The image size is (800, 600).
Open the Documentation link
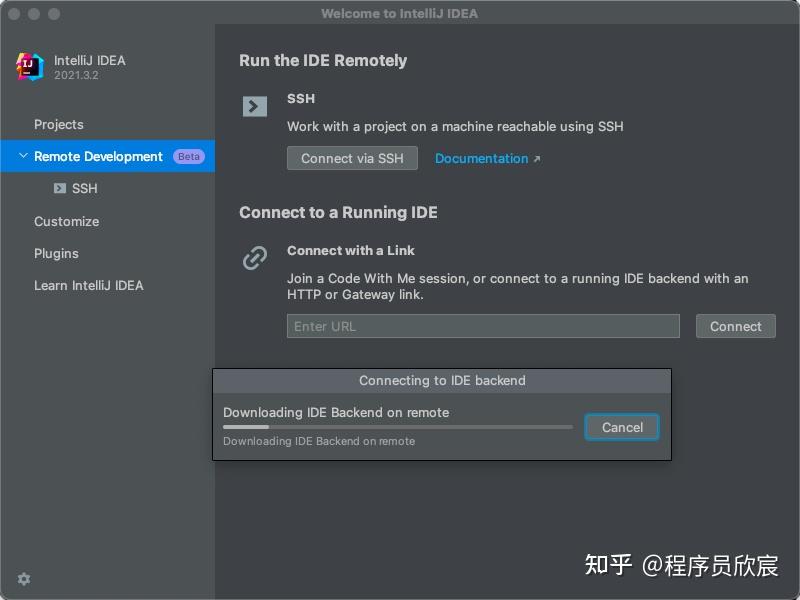[480, 158]
